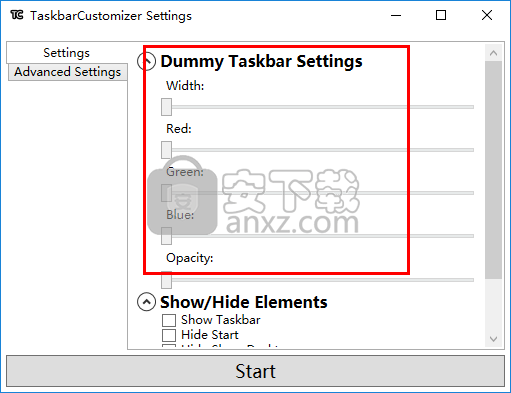This screenshot has width=511, height=393.
Task: Click the Red: label
Action: pos(179,129)
